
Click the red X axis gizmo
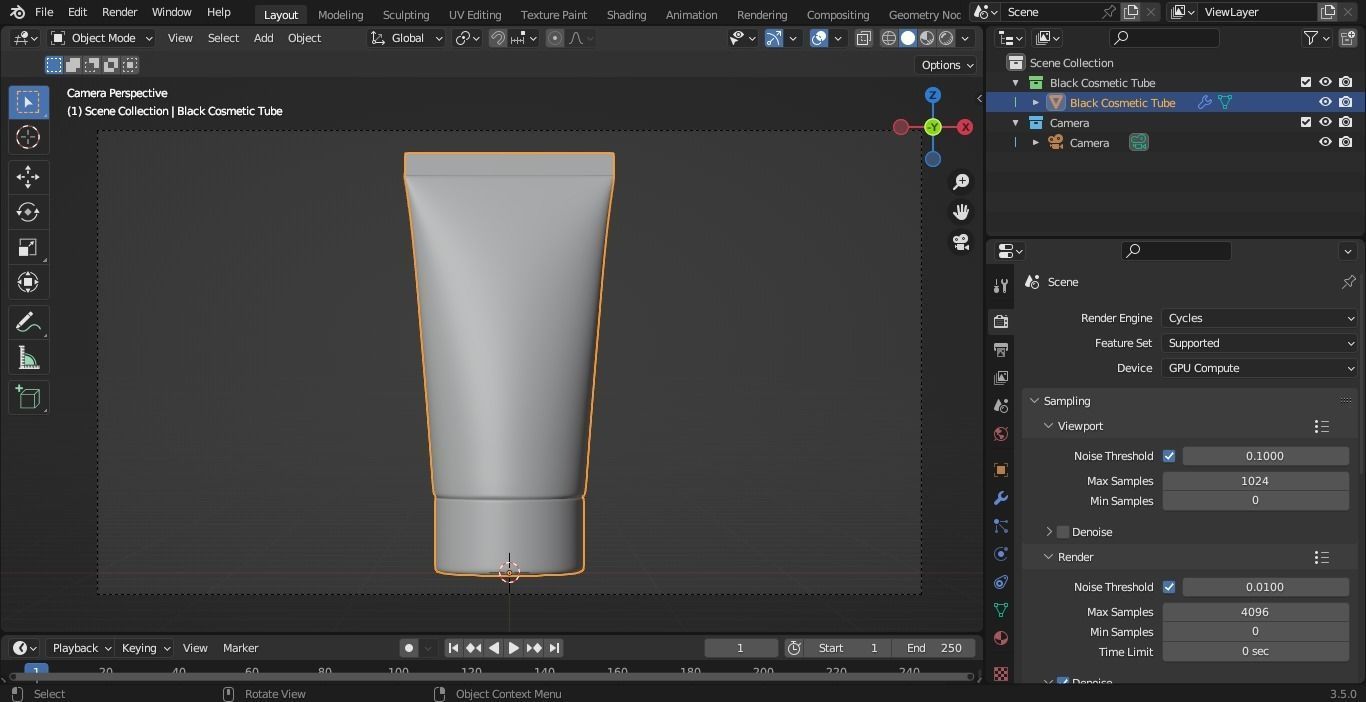(x=965, y=127)
